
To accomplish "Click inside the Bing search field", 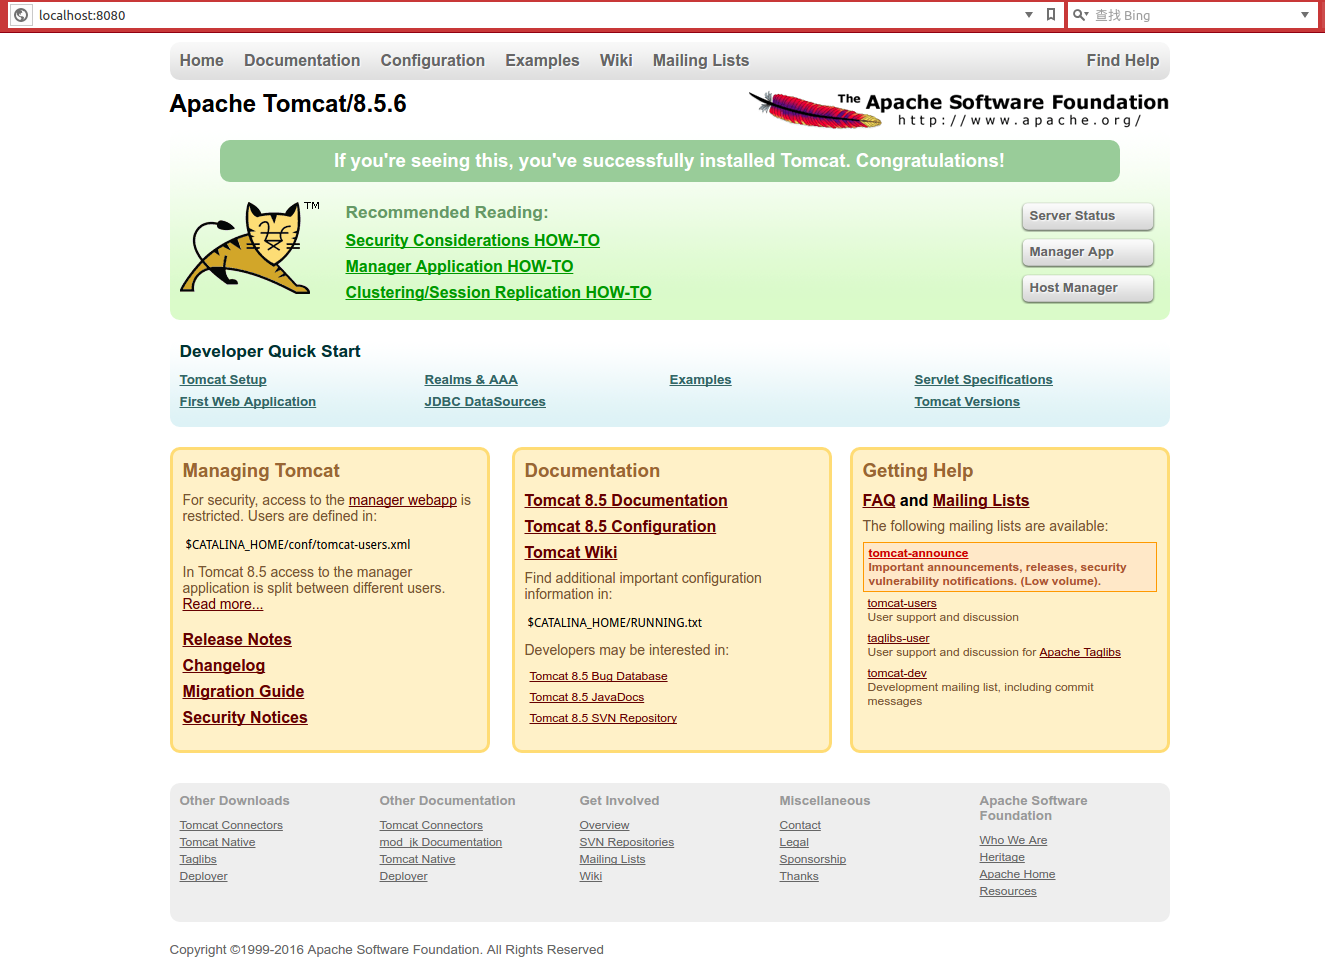I will [1190, 15].
